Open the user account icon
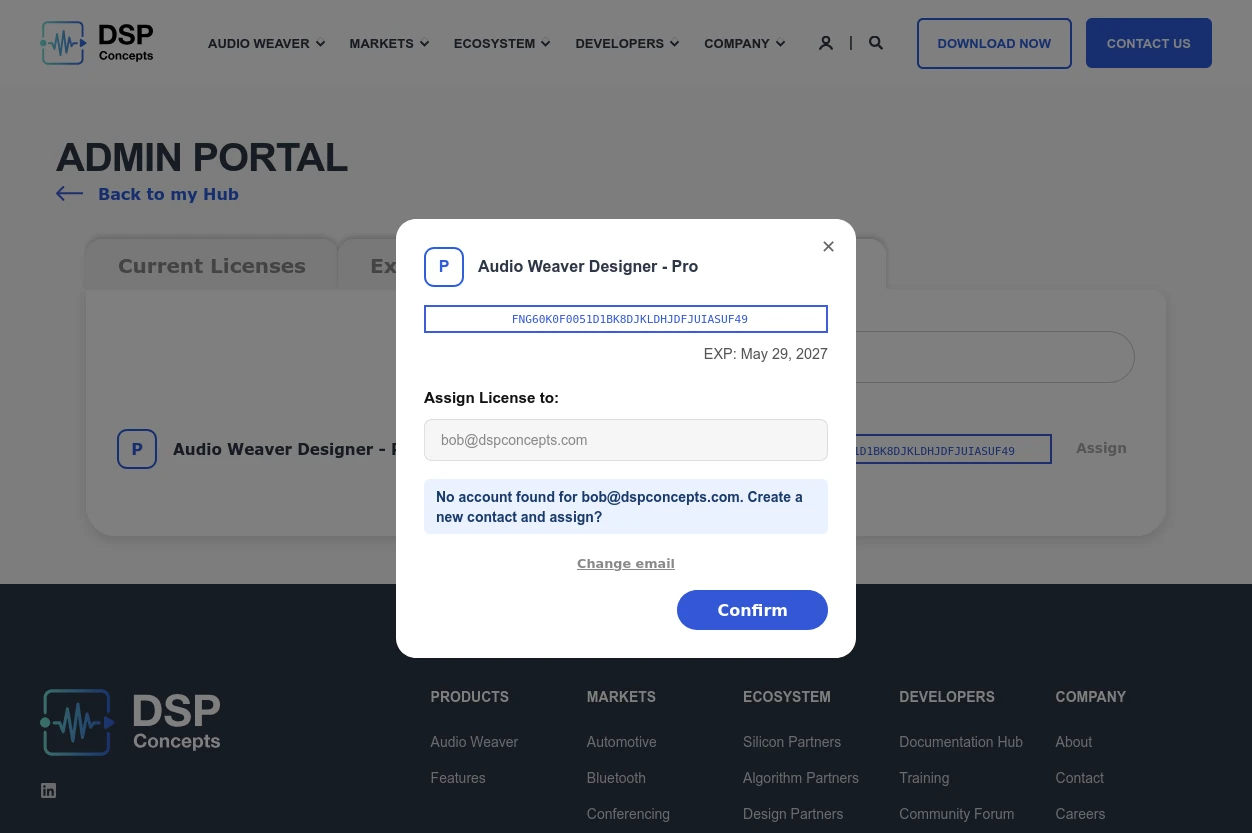 (826, 43)
